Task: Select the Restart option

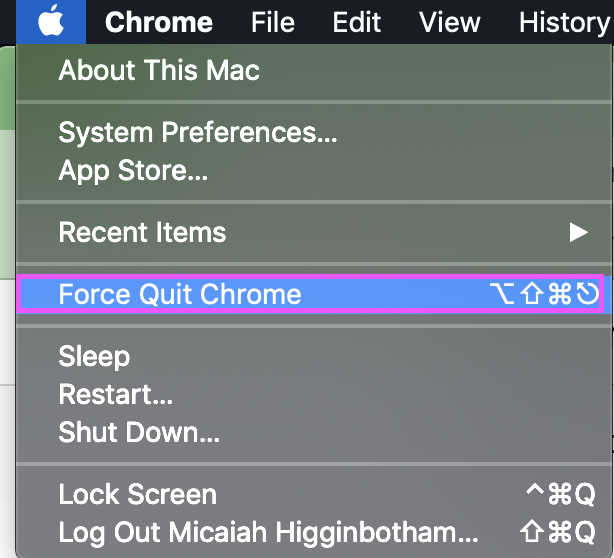Action: 116,394
